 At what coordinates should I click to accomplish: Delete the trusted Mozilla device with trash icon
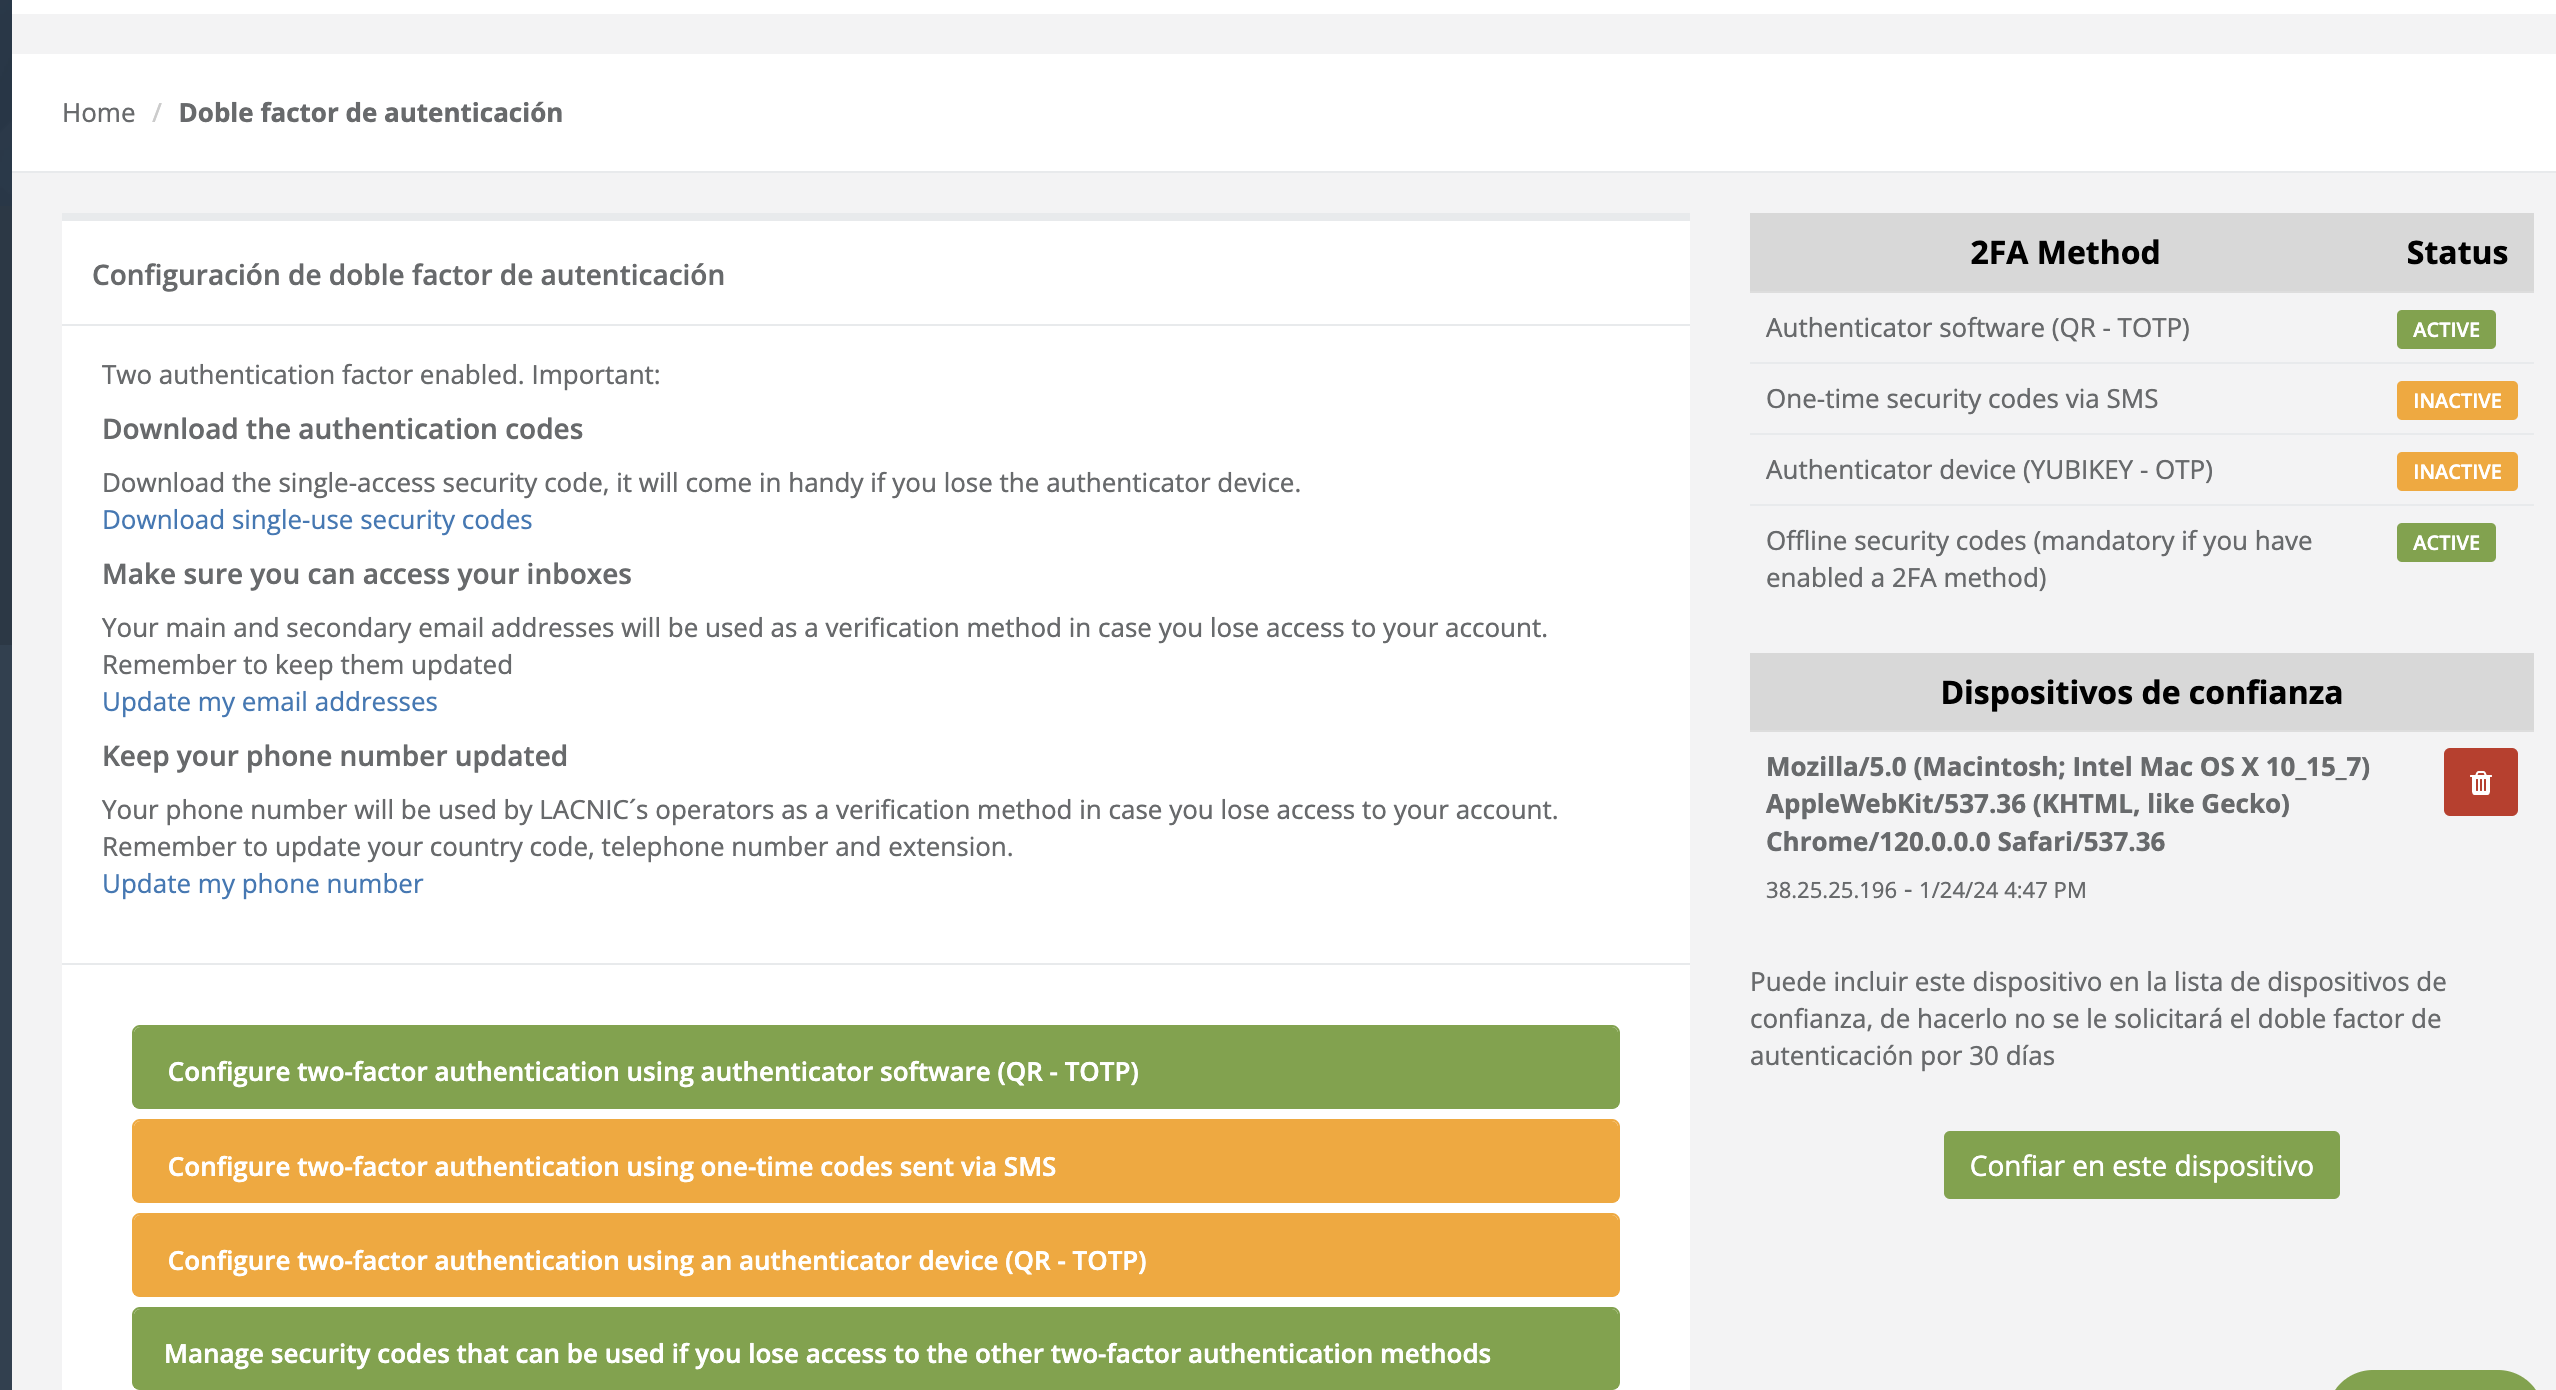2480,782
